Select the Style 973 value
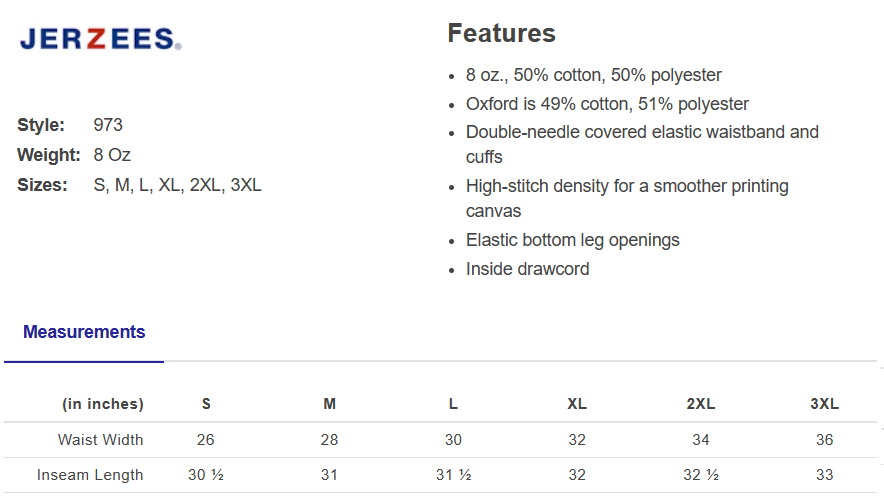Image resolution: width=884 pixels, height=498 pixels. coord(108,125)
